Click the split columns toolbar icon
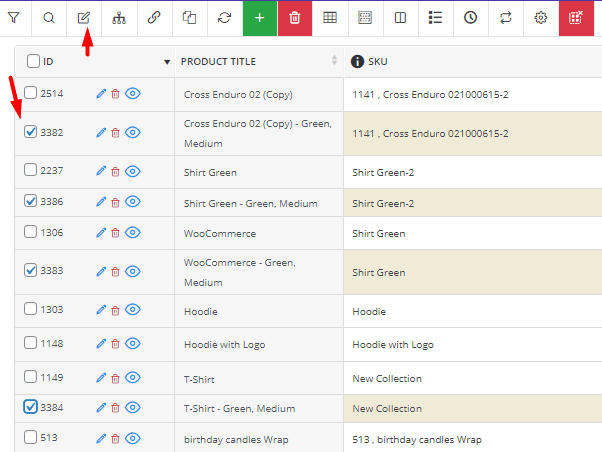 click(x=400, y=18)
